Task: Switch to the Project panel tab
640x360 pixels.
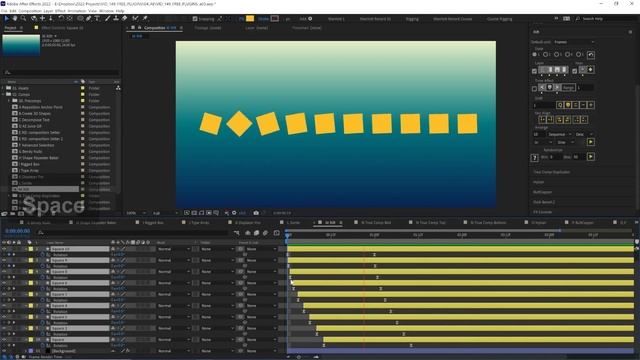Action: [x=11, y=28]
